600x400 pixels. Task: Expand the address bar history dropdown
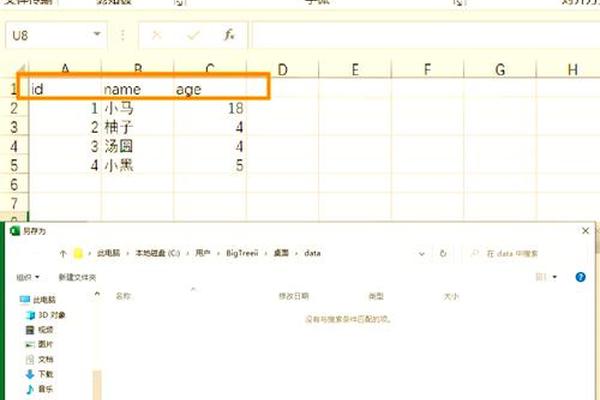tap(422, 254)
